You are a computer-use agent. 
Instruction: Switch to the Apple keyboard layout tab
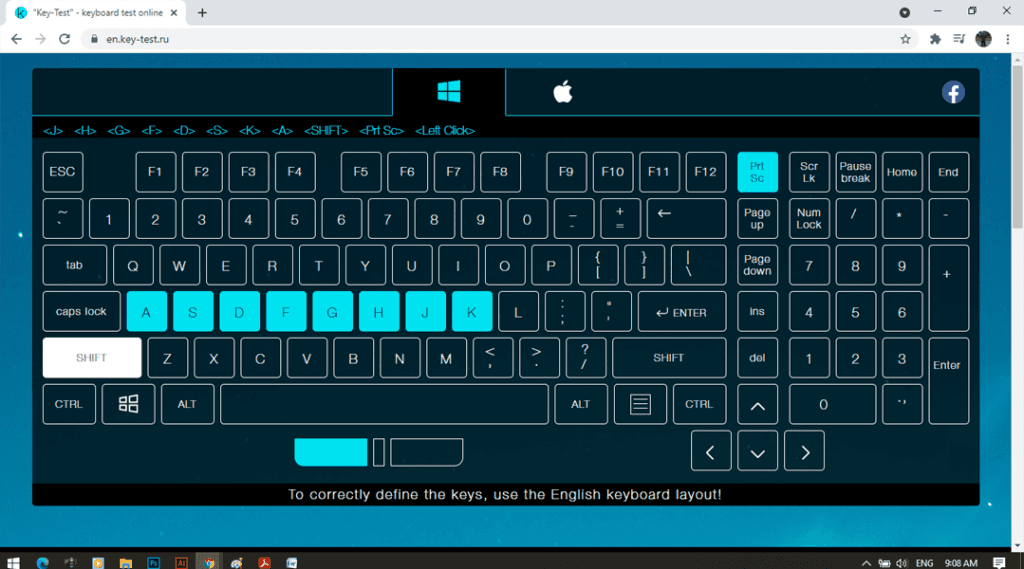tap(562, 92)
